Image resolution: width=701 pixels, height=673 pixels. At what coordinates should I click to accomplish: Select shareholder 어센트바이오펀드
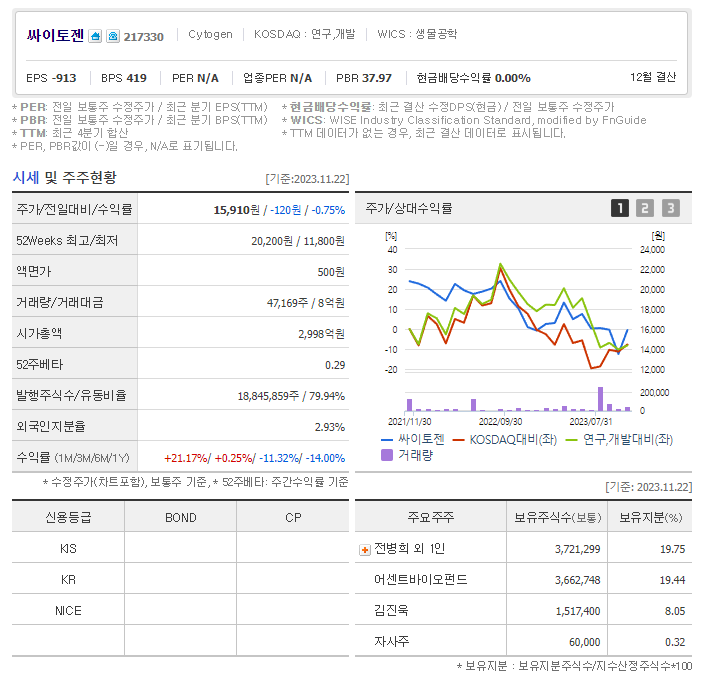[x=421, y=580]
